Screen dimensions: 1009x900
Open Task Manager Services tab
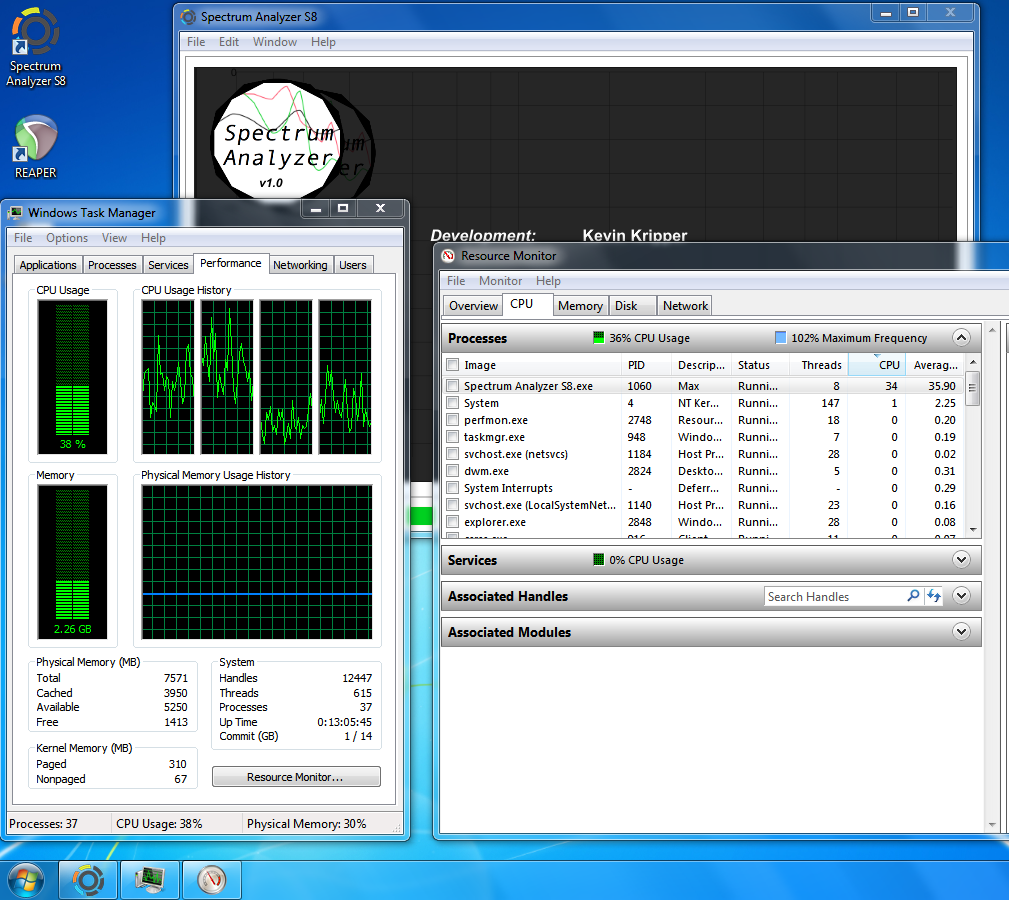tap(168, 265)
